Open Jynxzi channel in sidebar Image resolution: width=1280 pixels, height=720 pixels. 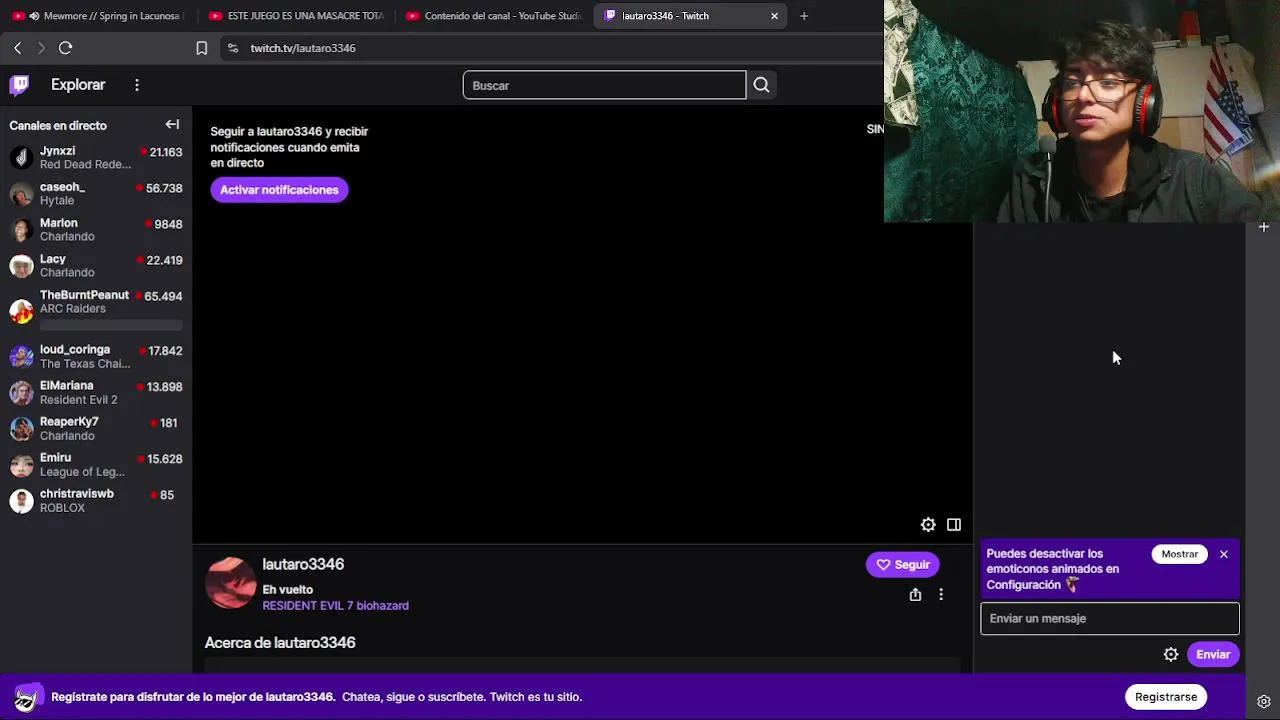point(96,158)
